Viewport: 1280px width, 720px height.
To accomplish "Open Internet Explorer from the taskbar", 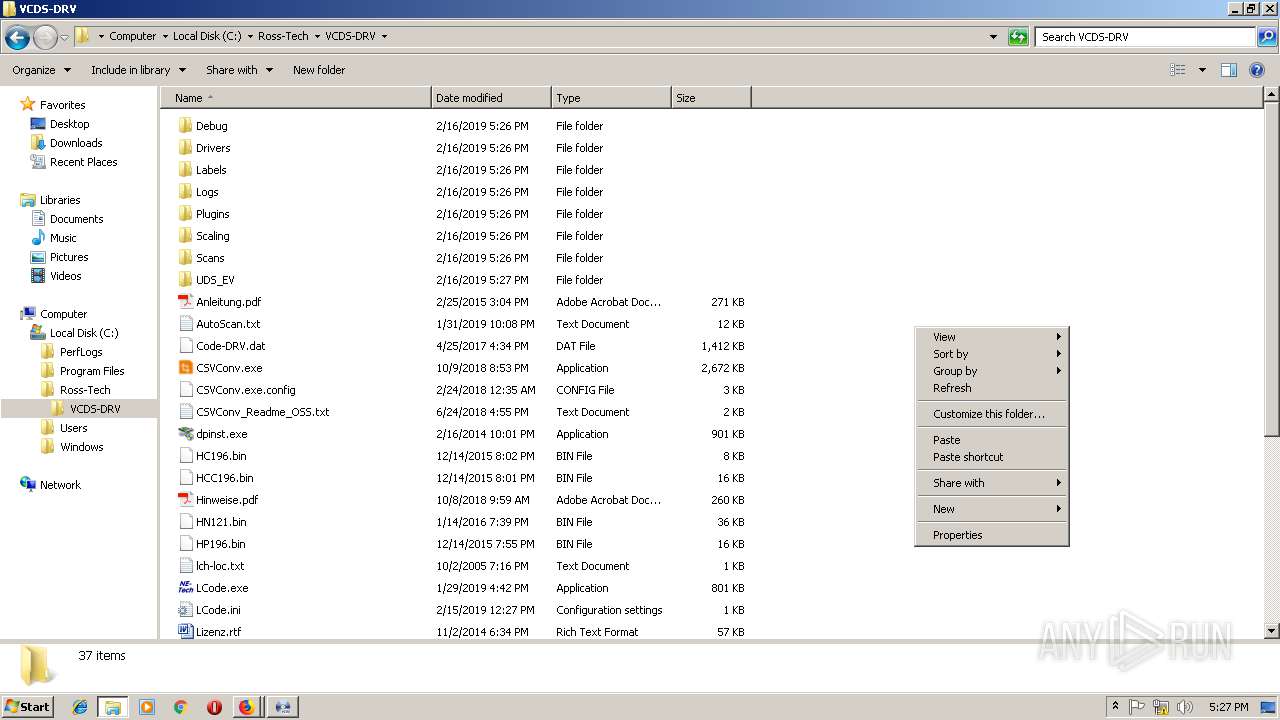I will click(80, 707).
